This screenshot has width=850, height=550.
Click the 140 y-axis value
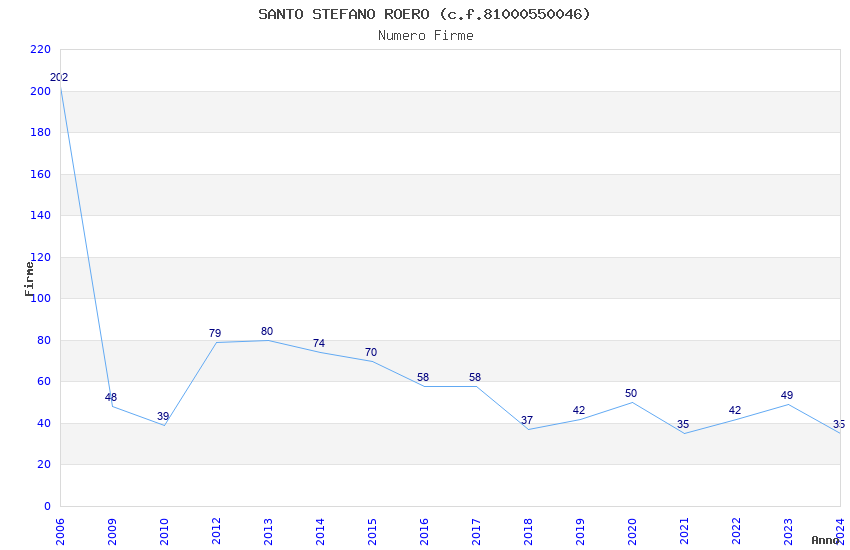[41, 216]
